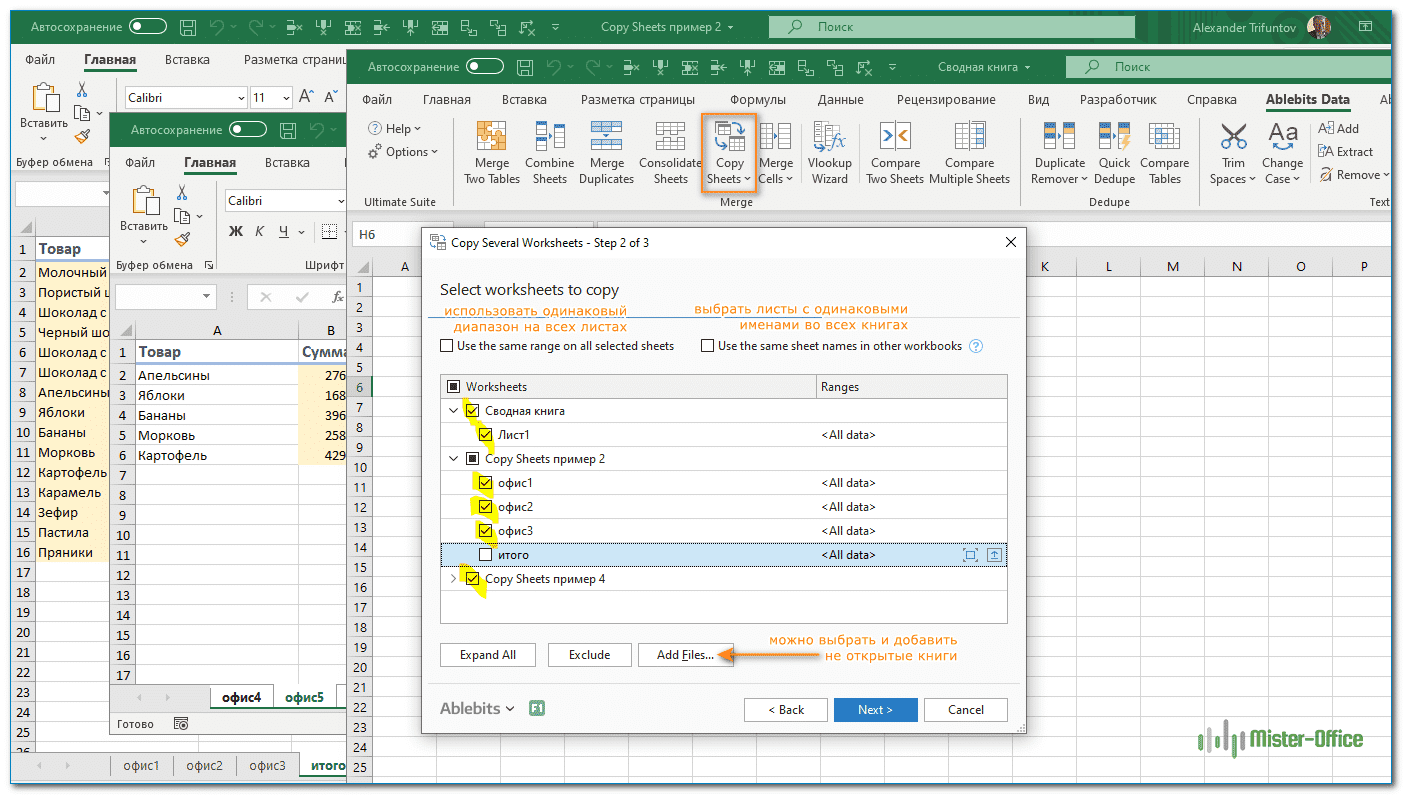Open Consolidate Sheets tool
Image resolution: width=1403 pixels, height=795 pixels.
tap(670, 153)
